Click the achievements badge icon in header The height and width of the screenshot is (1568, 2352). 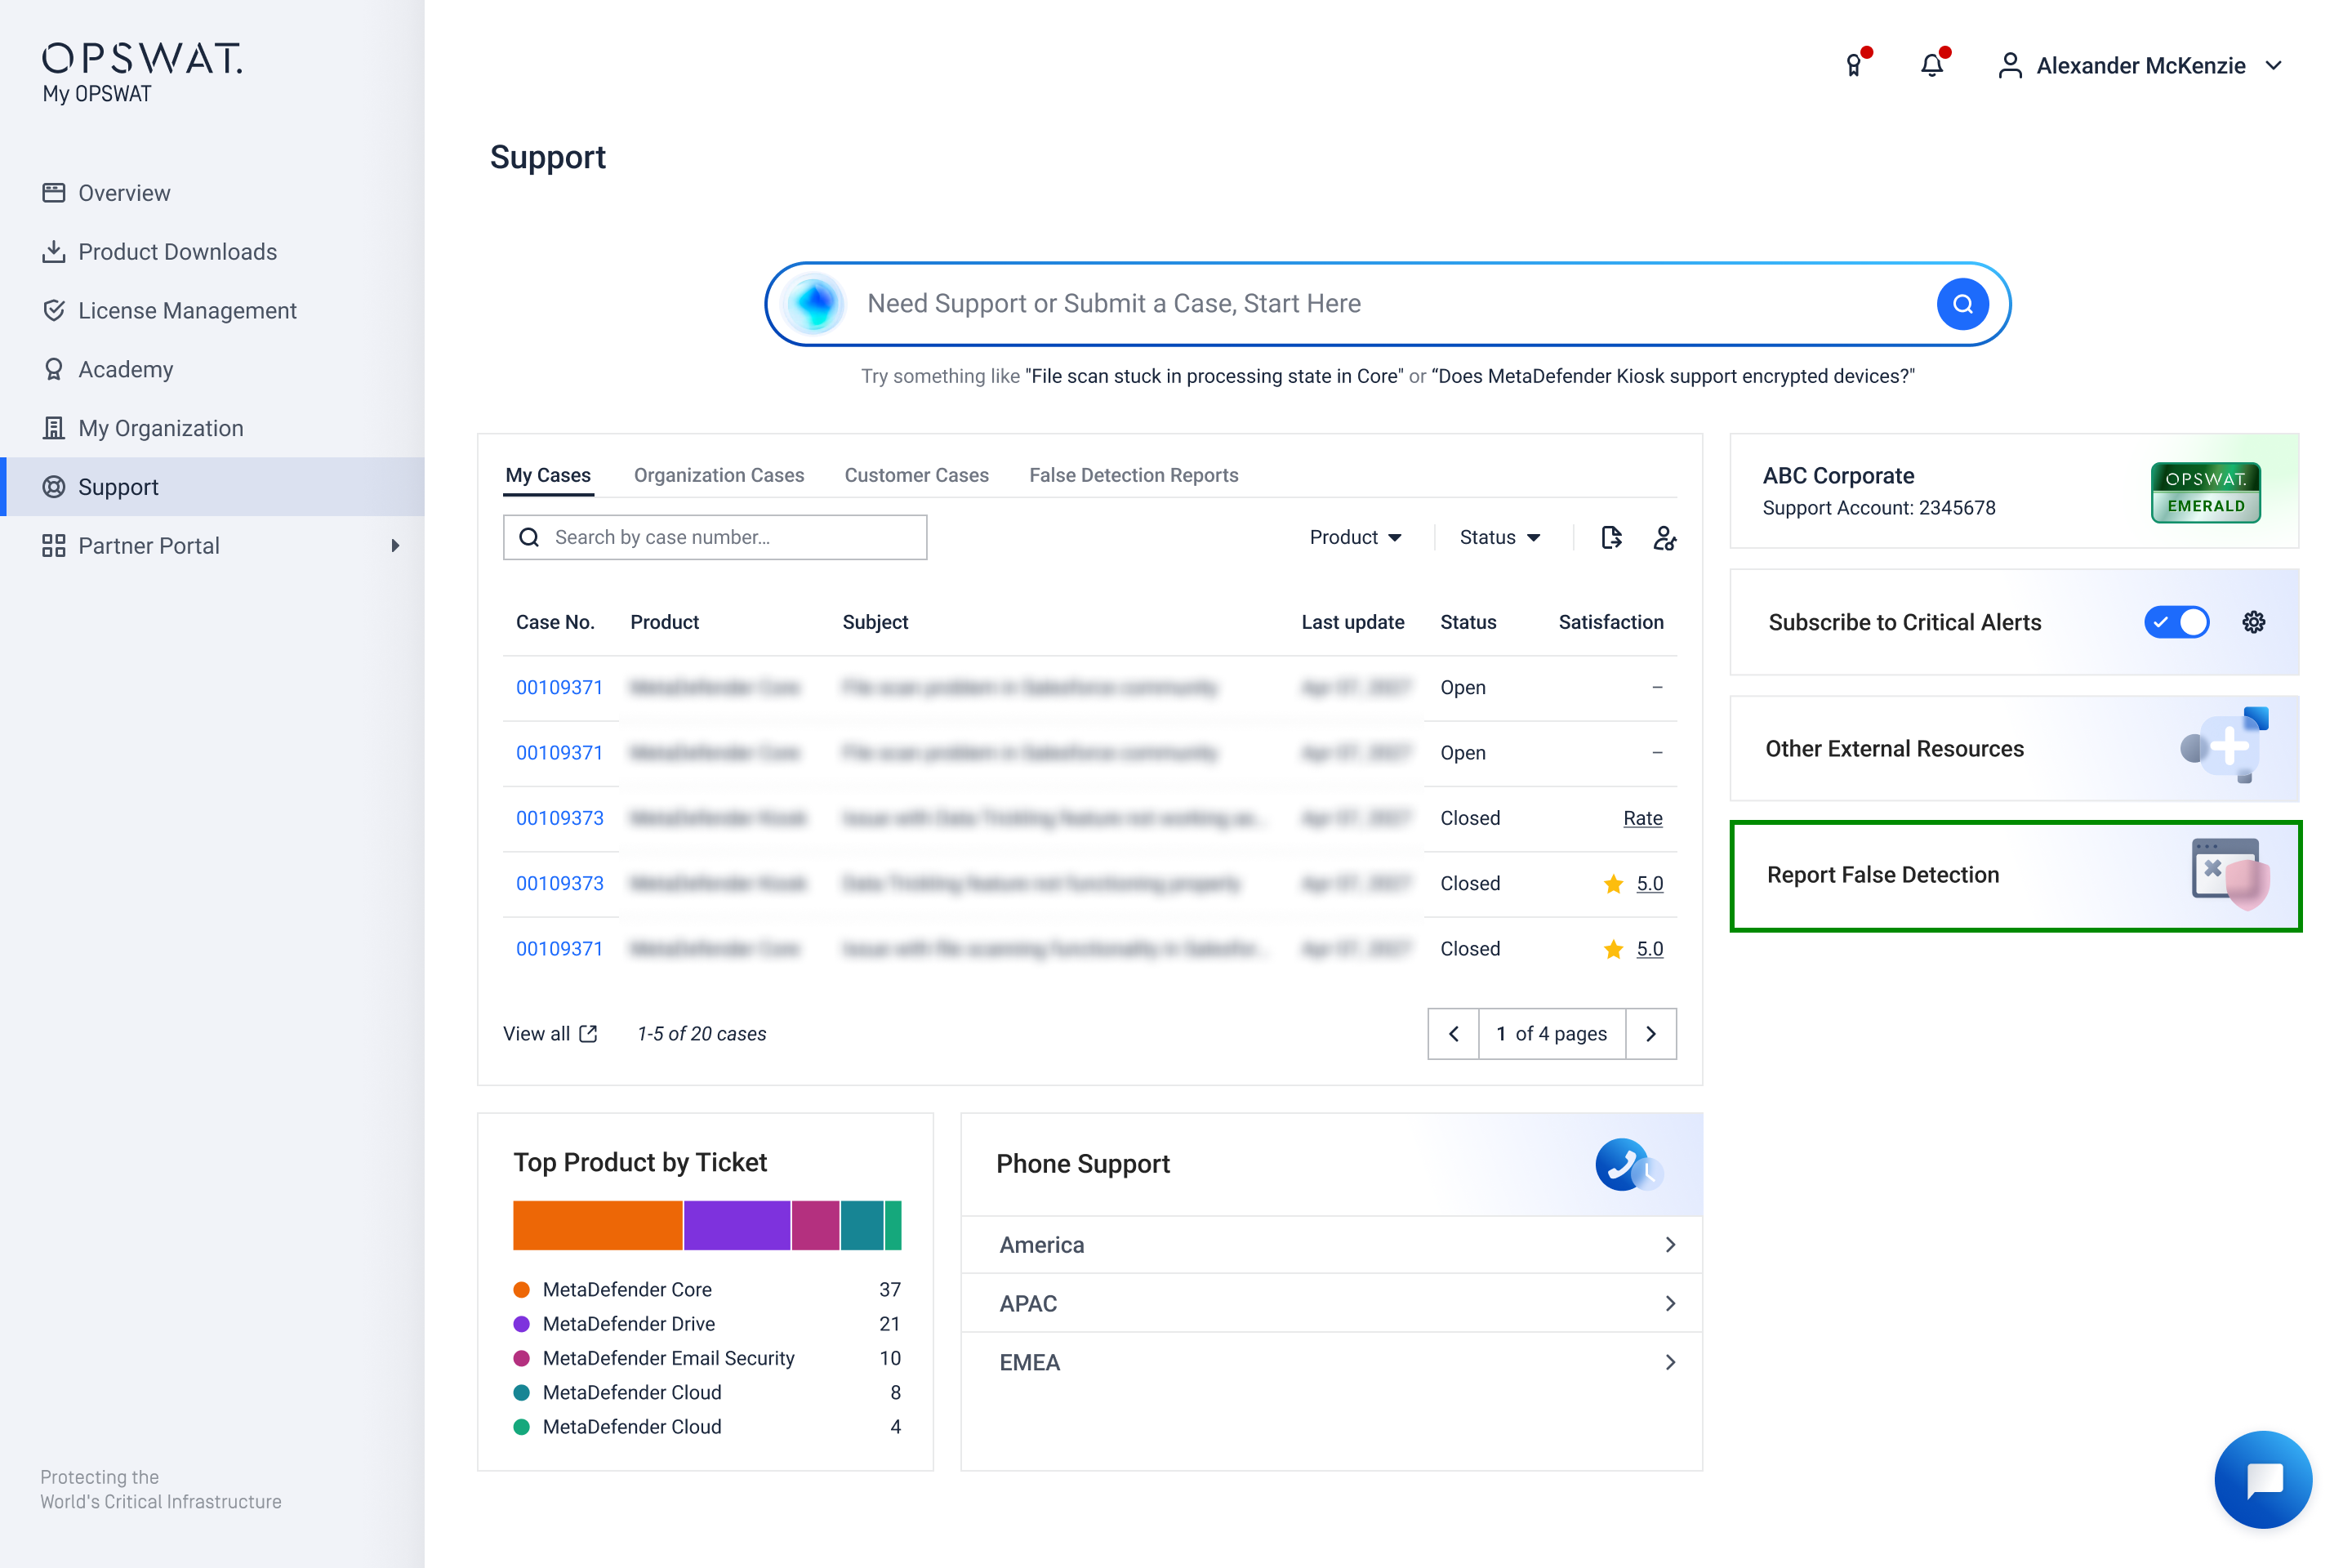click(x=1854, y=66)
